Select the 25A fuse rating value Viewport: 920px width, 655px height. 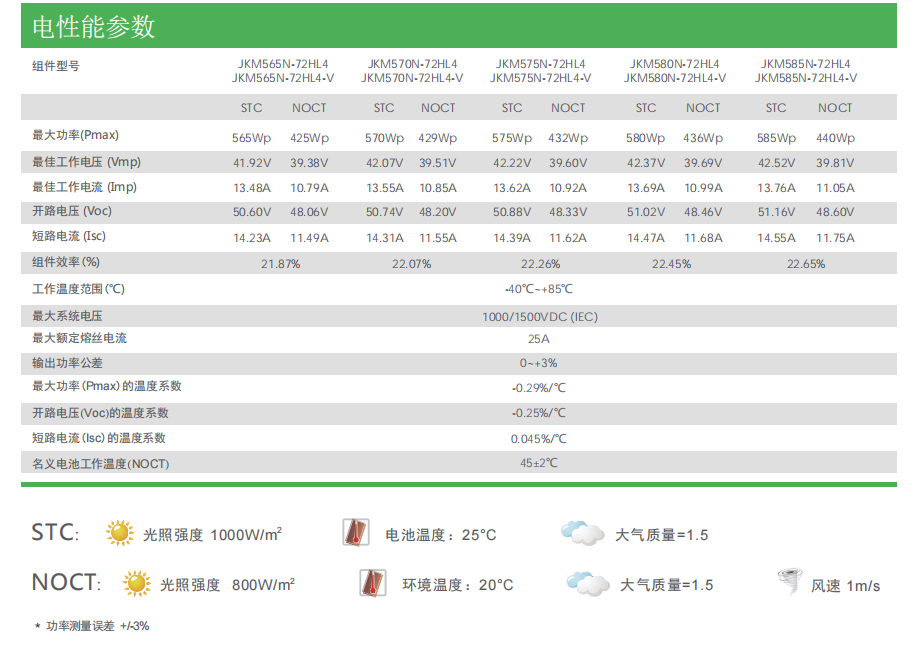point(539,339)
